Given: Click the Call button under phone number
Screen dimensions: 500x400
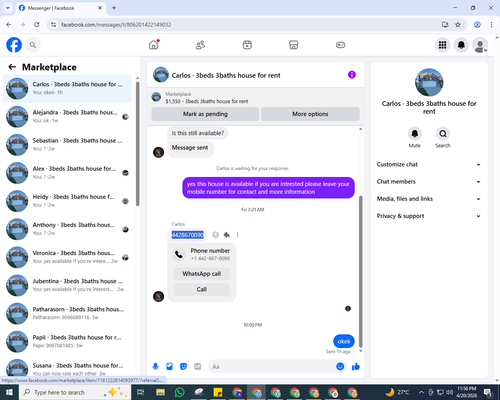Looking at the screenshot, I should [202, 289].
